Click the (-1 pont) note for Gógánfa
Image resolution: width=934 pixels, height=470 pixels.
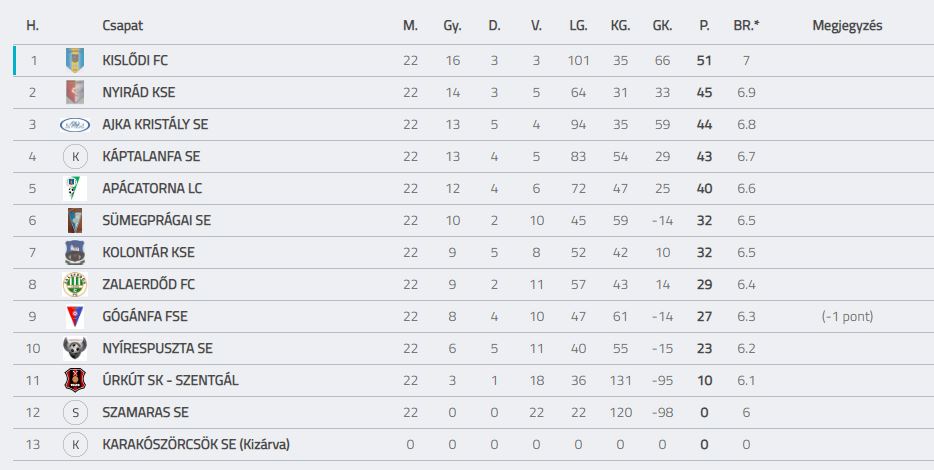847,316
